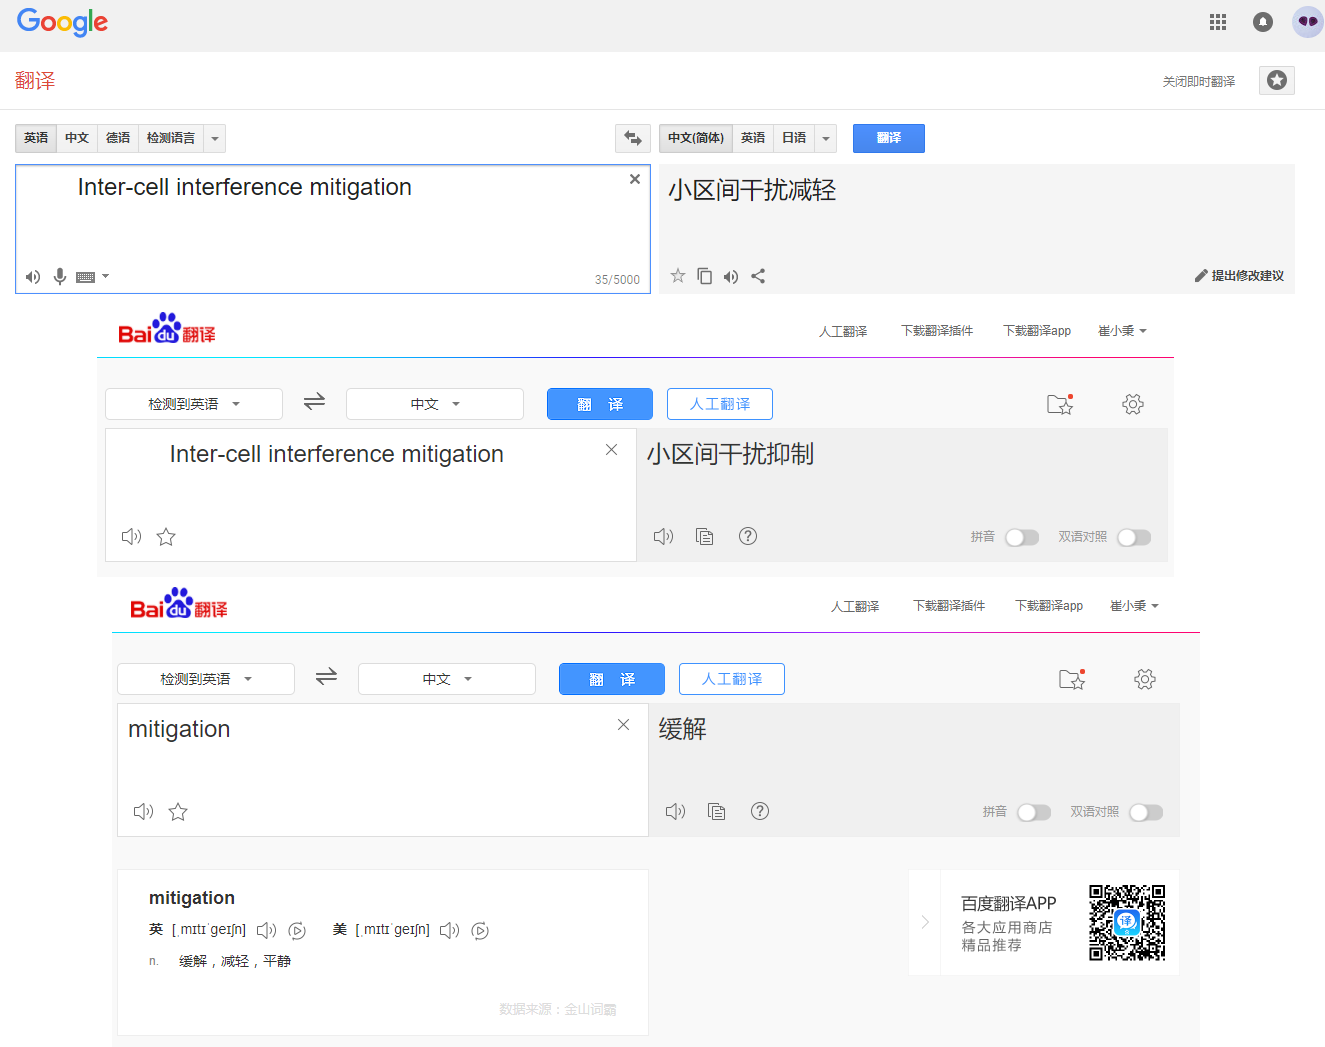Viewport: 1325px width, 1047px height.
Task: Click into Google Translate source text box
Action: pyautogui.click(x=333, y=229)
